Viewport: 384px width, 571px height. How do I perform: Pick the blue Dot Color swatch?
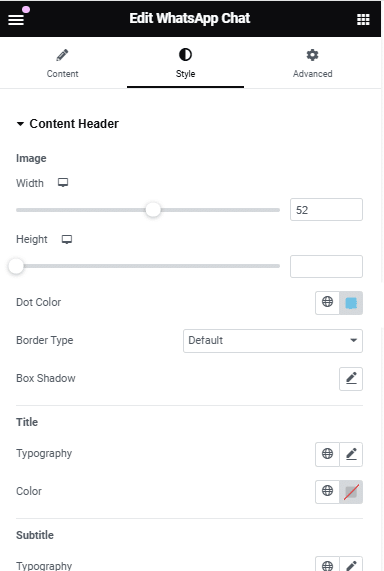point(351,302)
